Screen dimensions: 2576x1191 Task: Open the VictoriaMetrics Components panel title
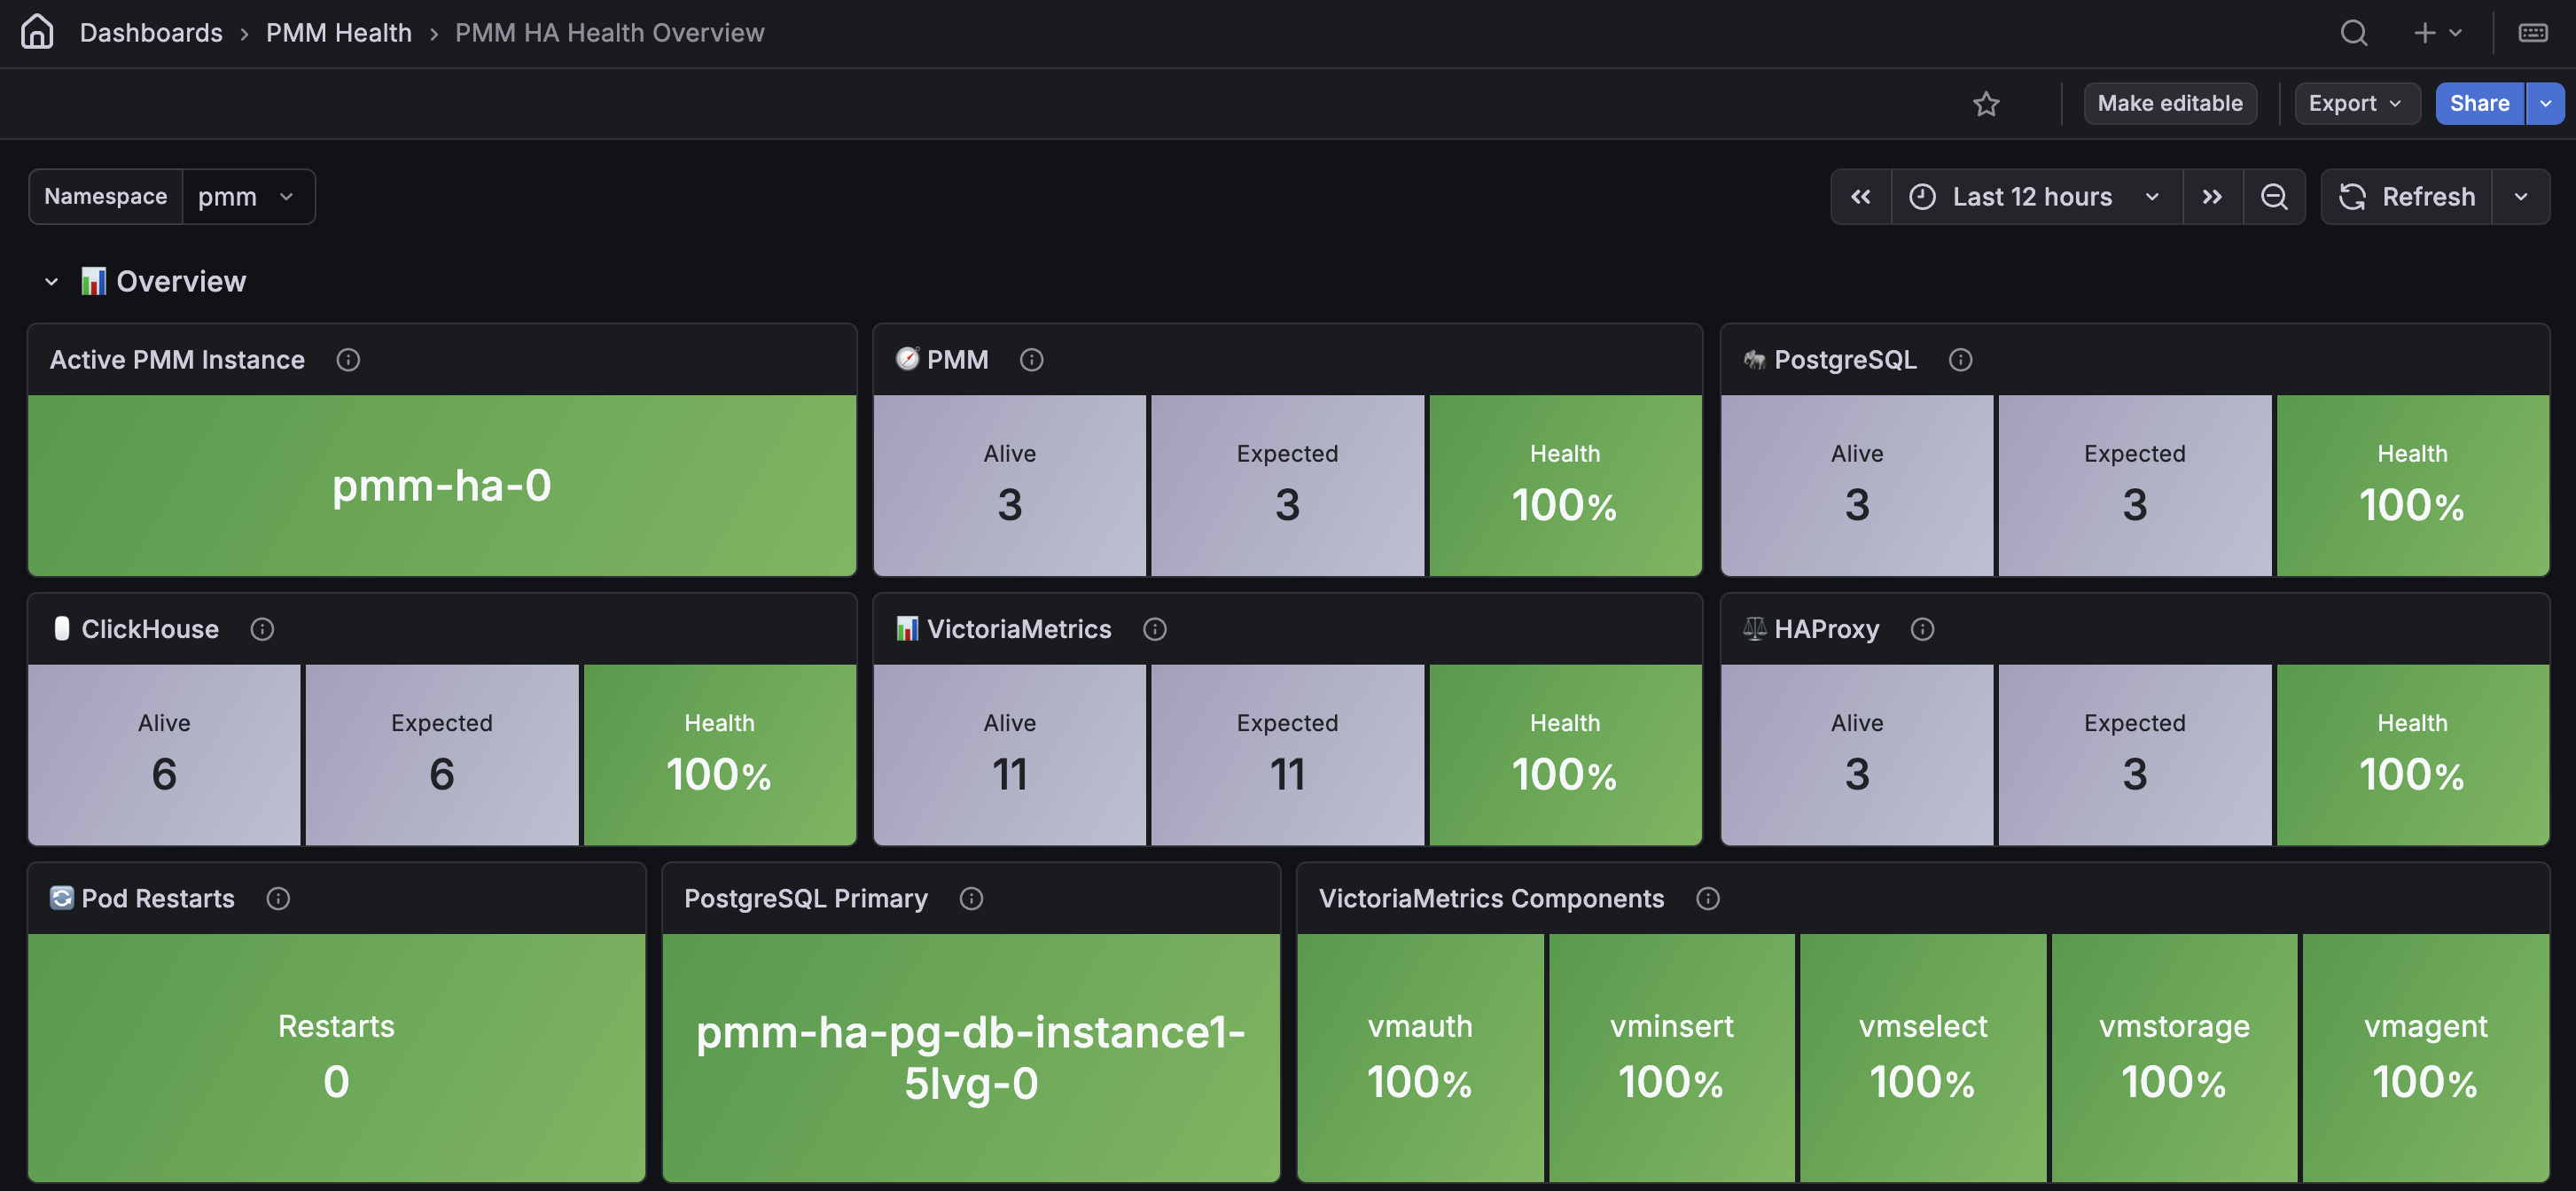coord(1491,899)
